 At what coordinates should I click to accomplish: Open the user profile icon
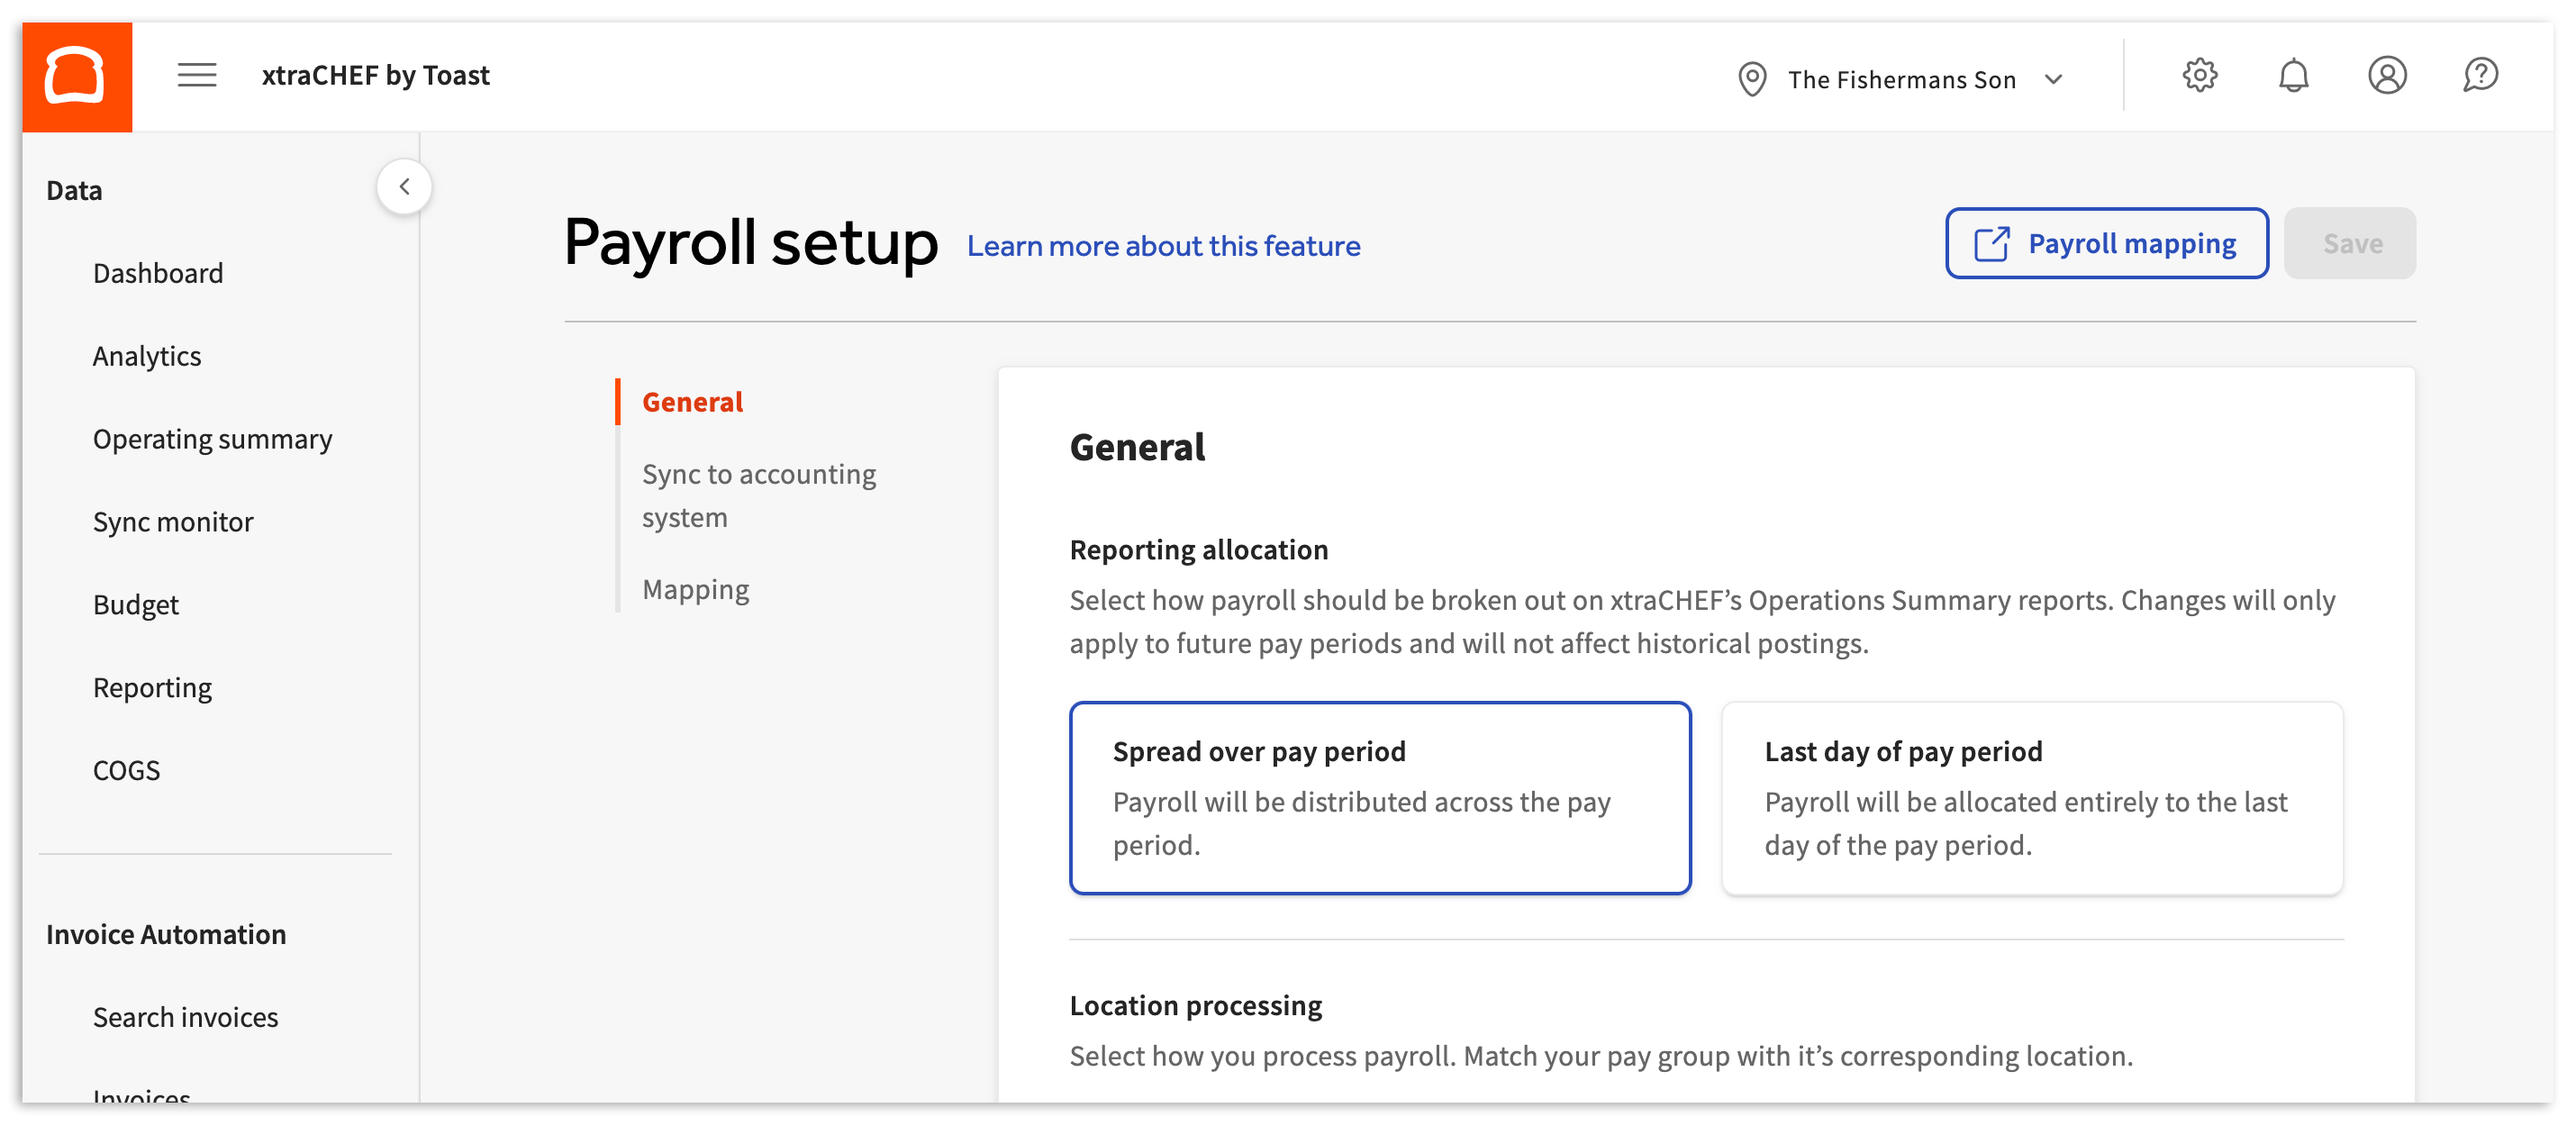click(2386, 76)
